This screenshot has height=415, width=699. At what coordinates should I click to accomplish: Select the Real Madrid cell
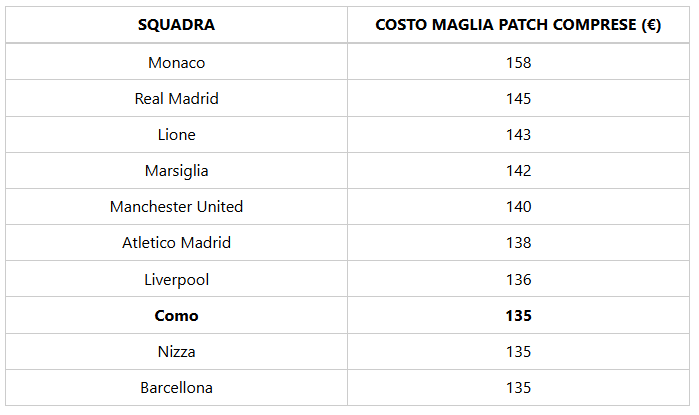pyautogui.click(x=176, y=98)
